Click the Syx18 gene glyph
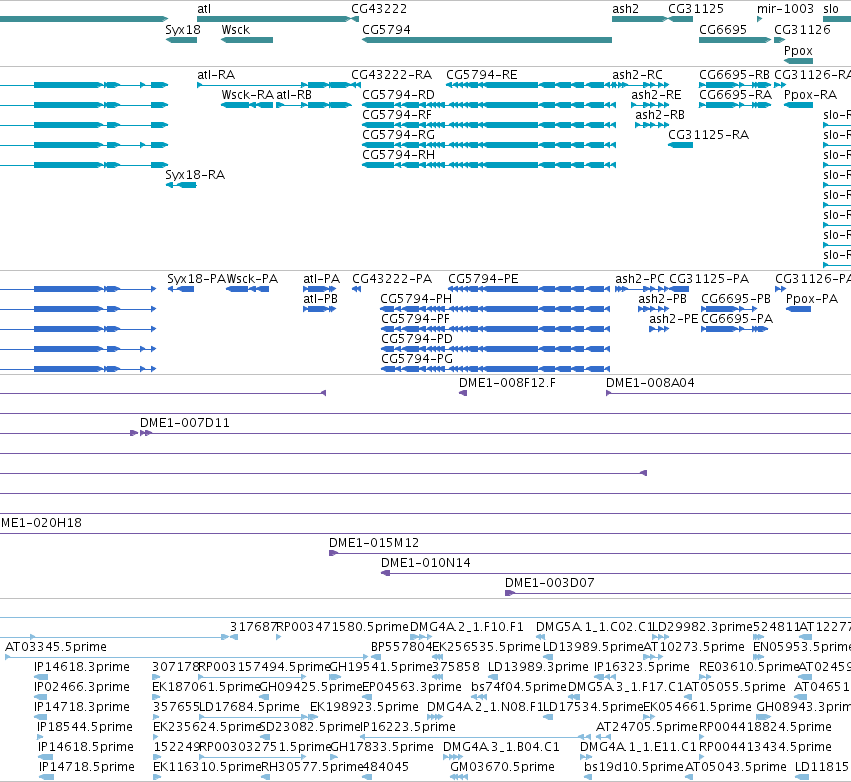The height and width of the screenshot is (782, 851). tap(181, 40)
